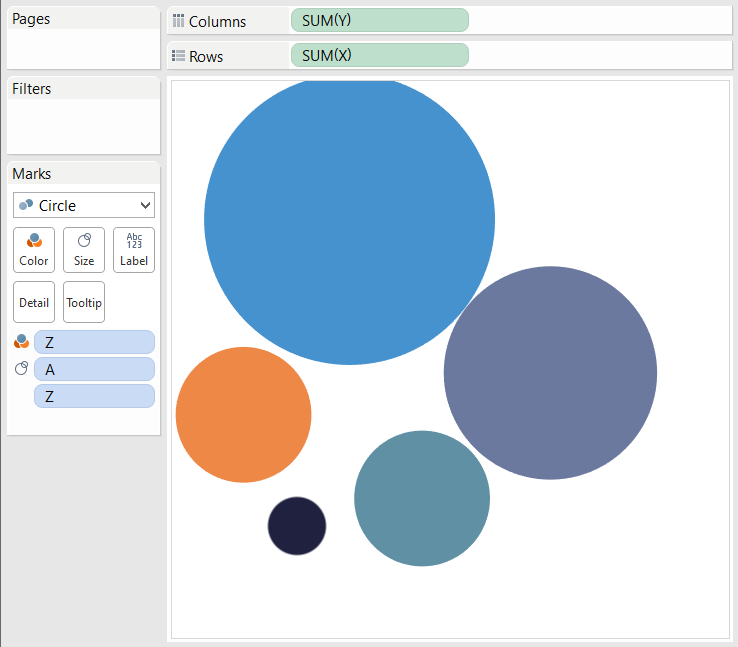Select the small dark navy circle
The image size is (738, 647).
297,526
